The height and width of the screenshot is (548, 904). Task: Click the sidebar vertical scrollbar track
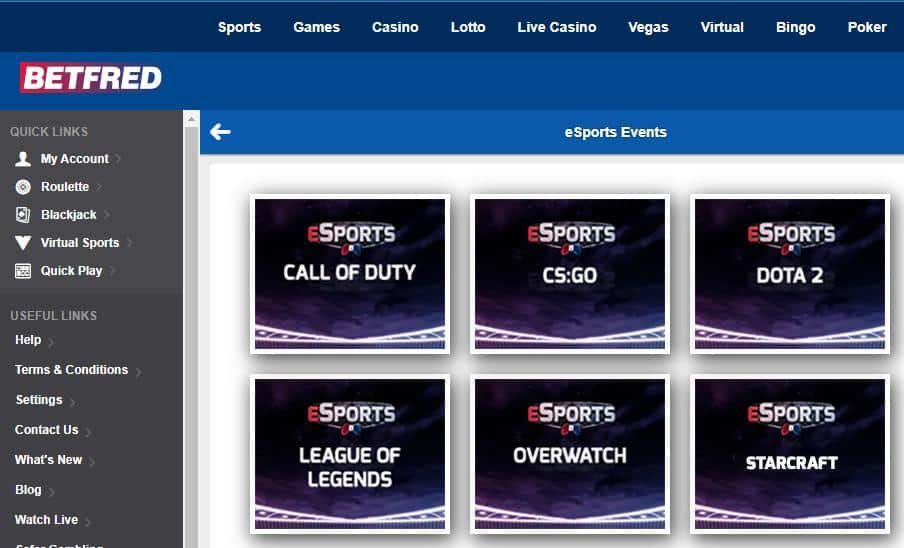tap(191, 337)
